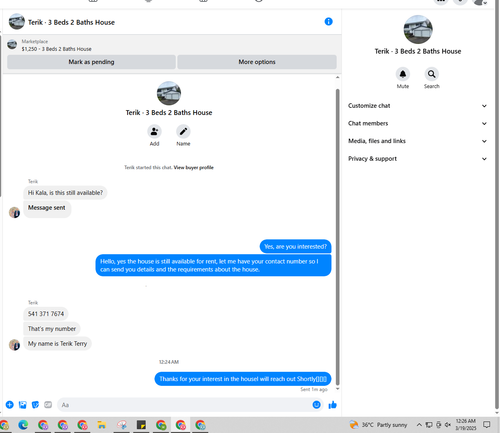Viewport: 500px width, 433px height.
Task: Click the network tray icon
Action: [429, 425]
